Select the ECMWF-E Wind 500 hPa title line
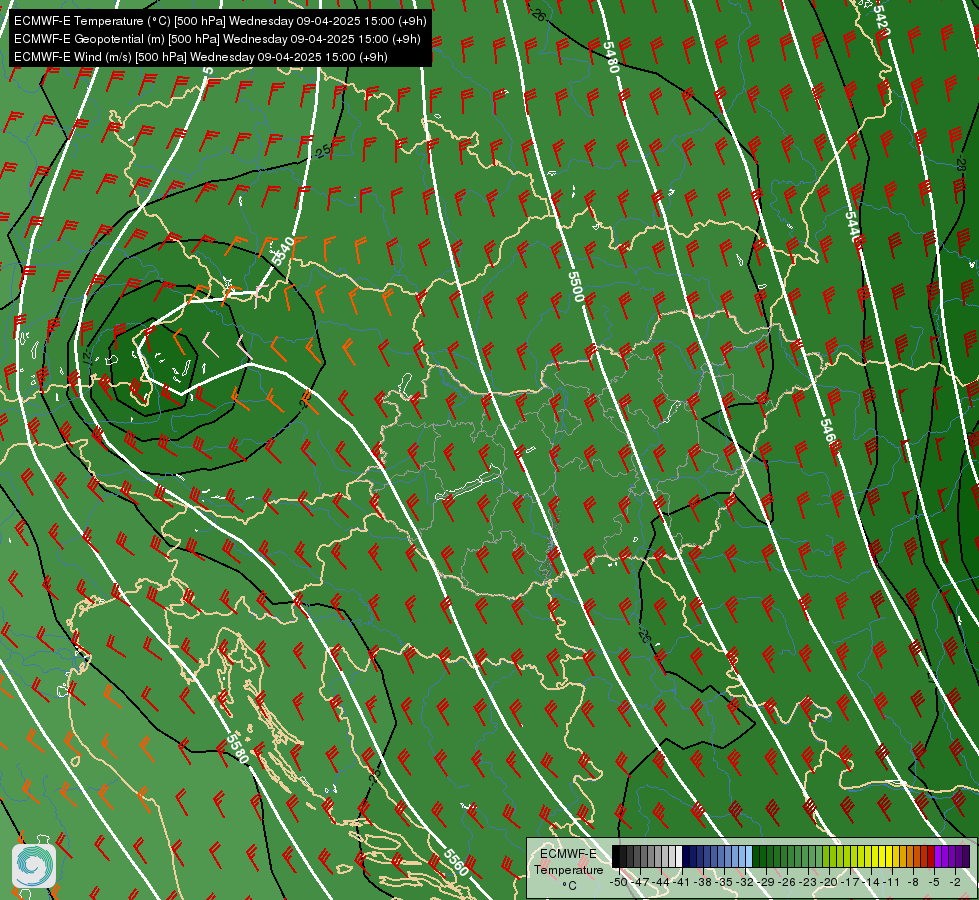 pos(201,57)
